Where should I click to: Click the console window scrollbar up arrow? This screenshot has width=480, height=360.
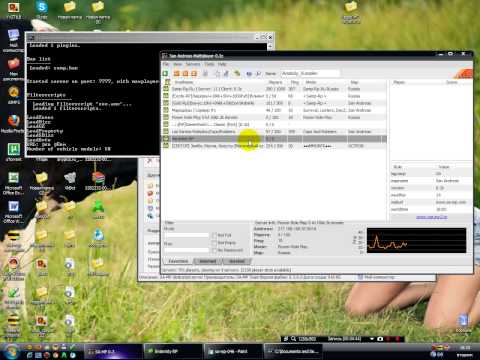[x=270, y=46]
